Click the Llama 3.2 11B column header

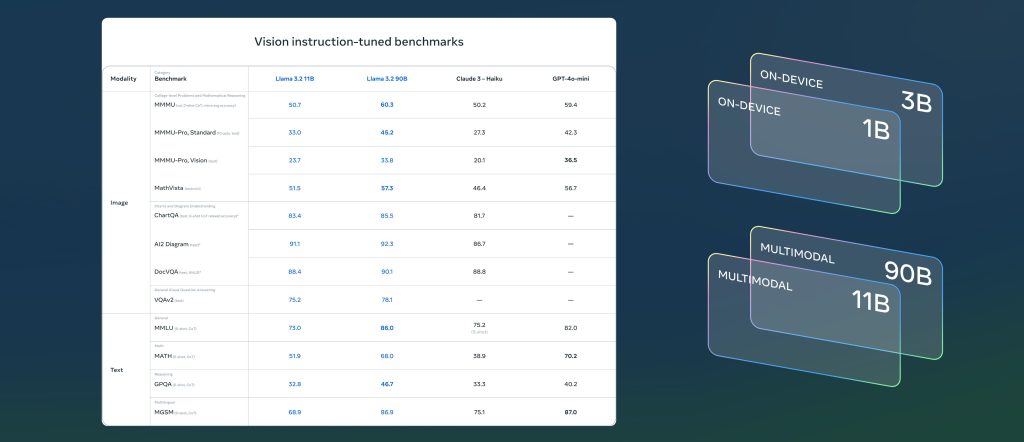[x=295, y=79]
